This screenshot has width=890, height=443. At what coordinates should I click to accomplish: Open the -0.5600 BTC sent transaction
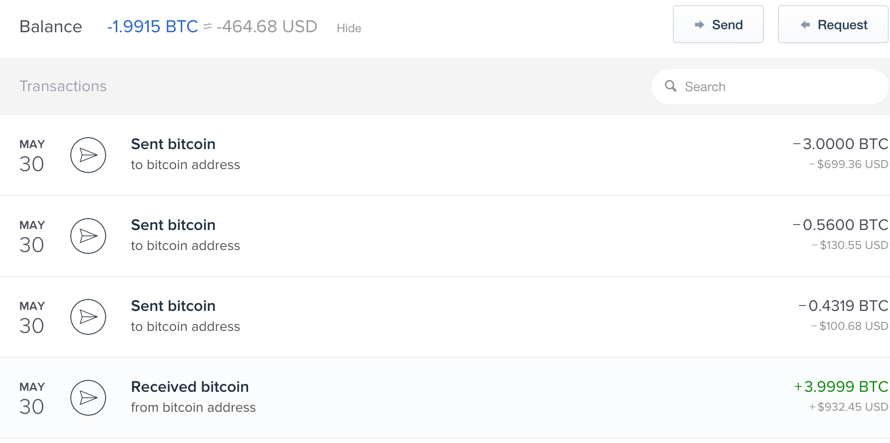point(445,236)
